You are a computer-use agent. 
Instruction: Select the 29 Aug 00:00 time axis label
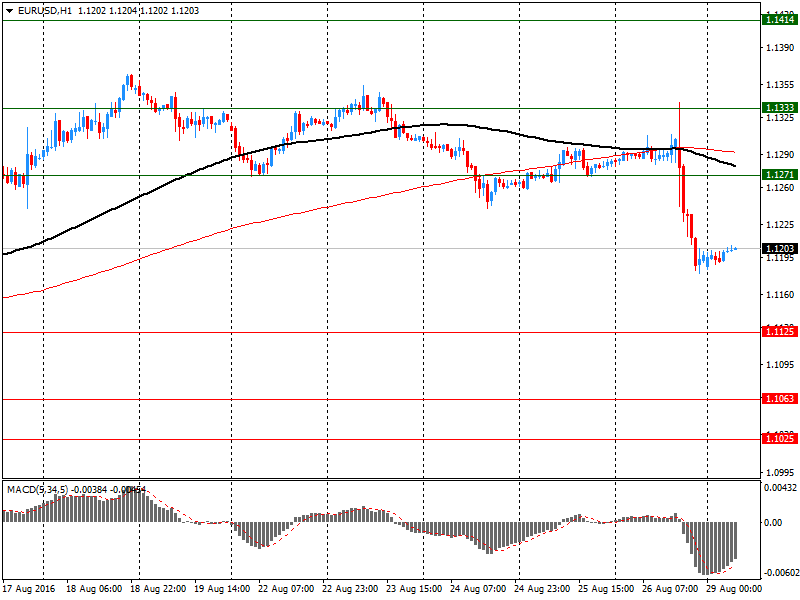(x=734, y=589)
